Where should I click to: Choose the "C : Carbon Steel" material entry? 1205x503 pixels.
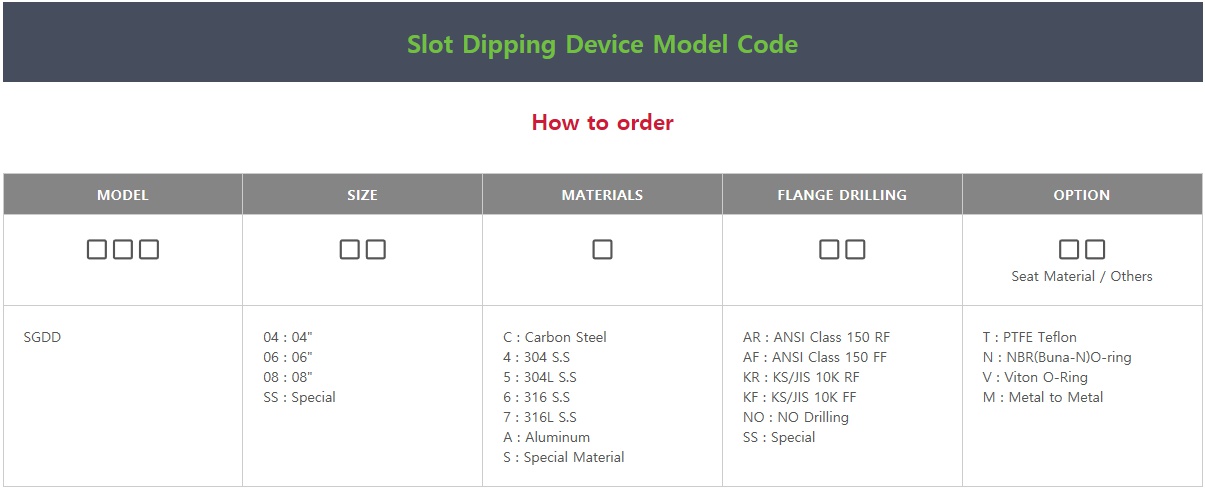tap(555, 337)
